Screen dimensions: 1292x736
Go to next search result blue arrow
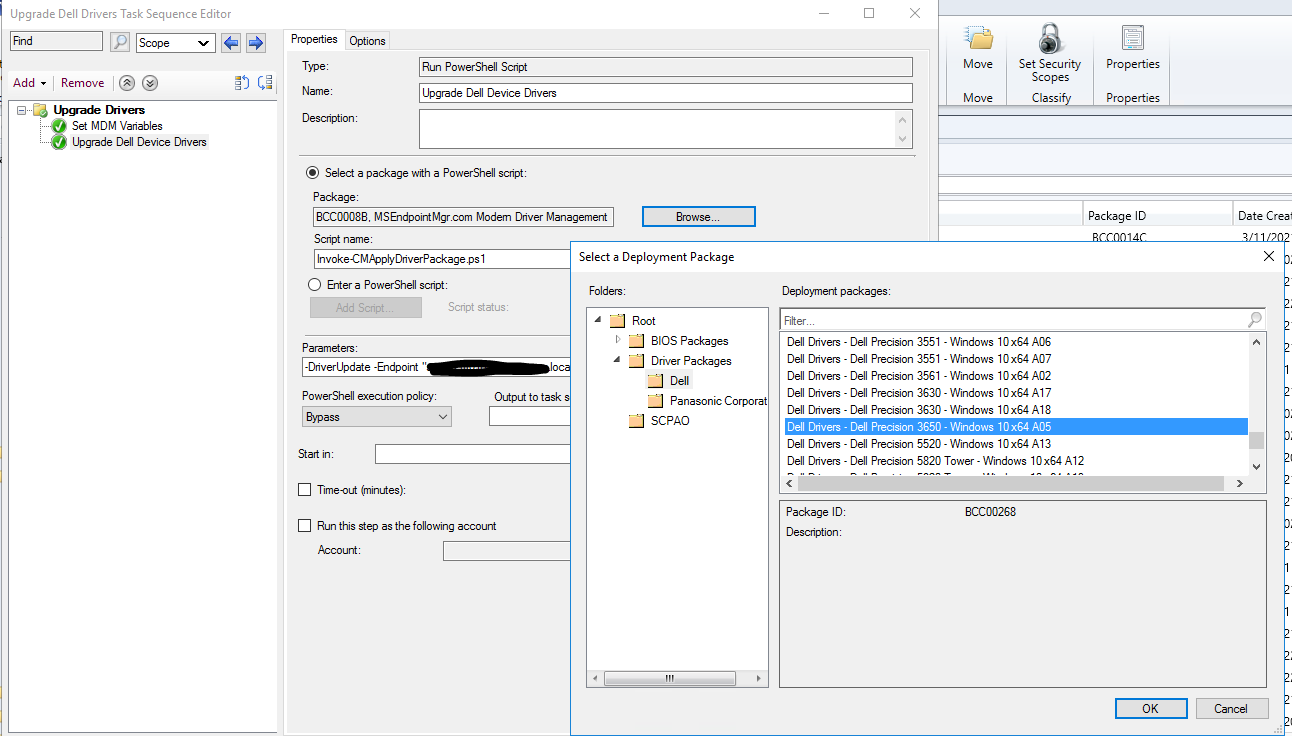[x=255, y=42]
